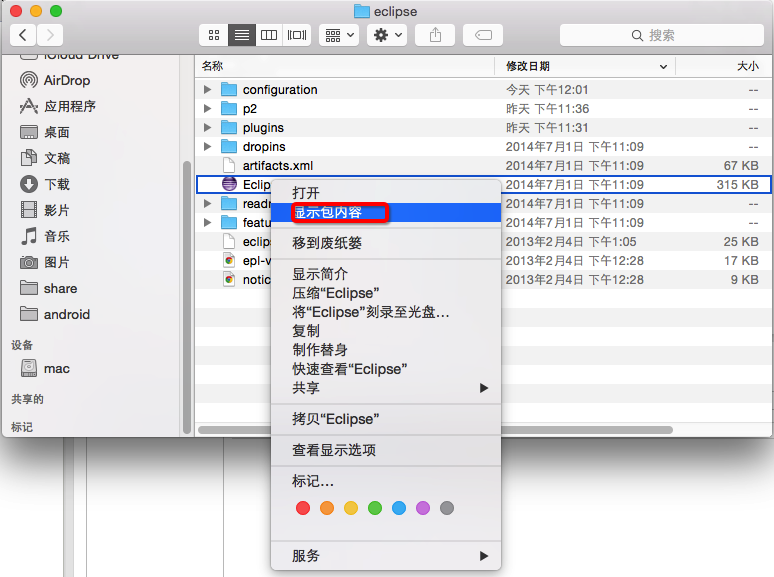This screenshot has width=774, height=577.
Task: Expand the readme folder row
Action: (207, 203)
